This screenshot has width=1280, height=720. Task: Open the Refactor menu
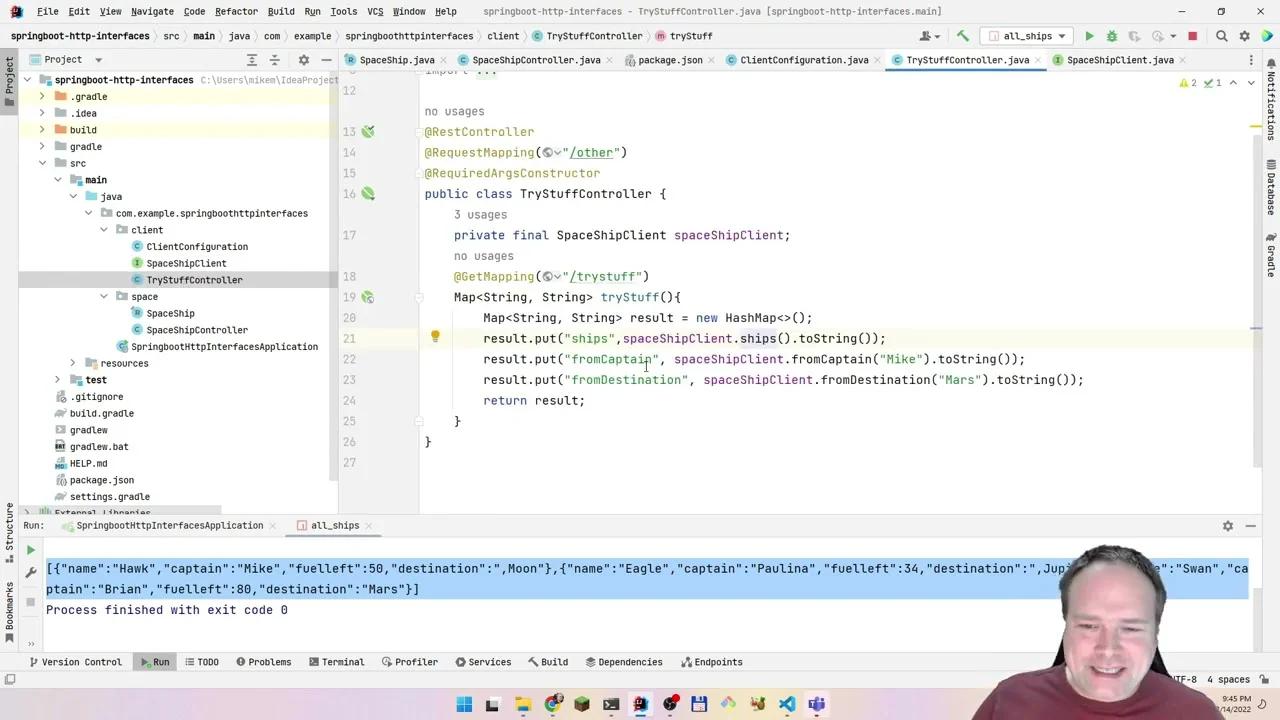click(236, 12)
